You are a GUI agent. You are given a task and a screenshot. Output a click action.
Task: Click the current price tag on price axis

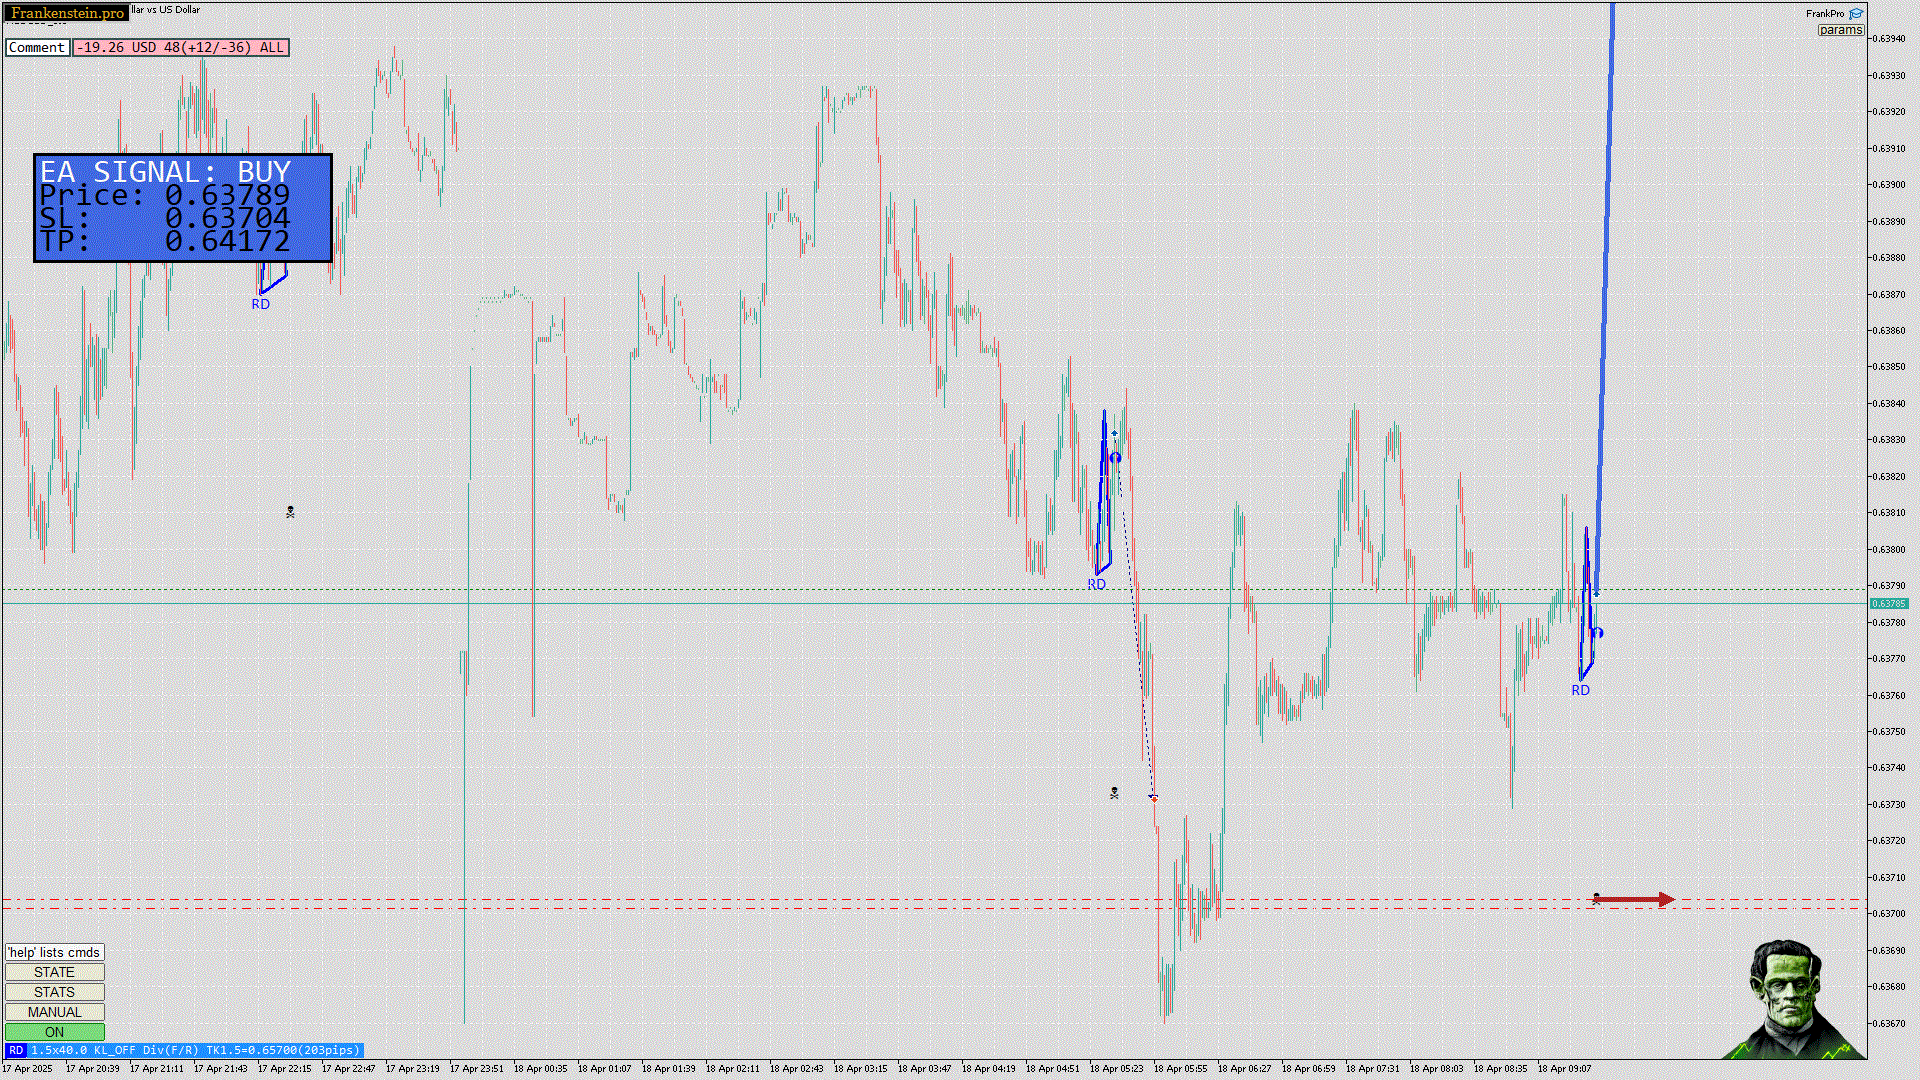coord(1888,604)
